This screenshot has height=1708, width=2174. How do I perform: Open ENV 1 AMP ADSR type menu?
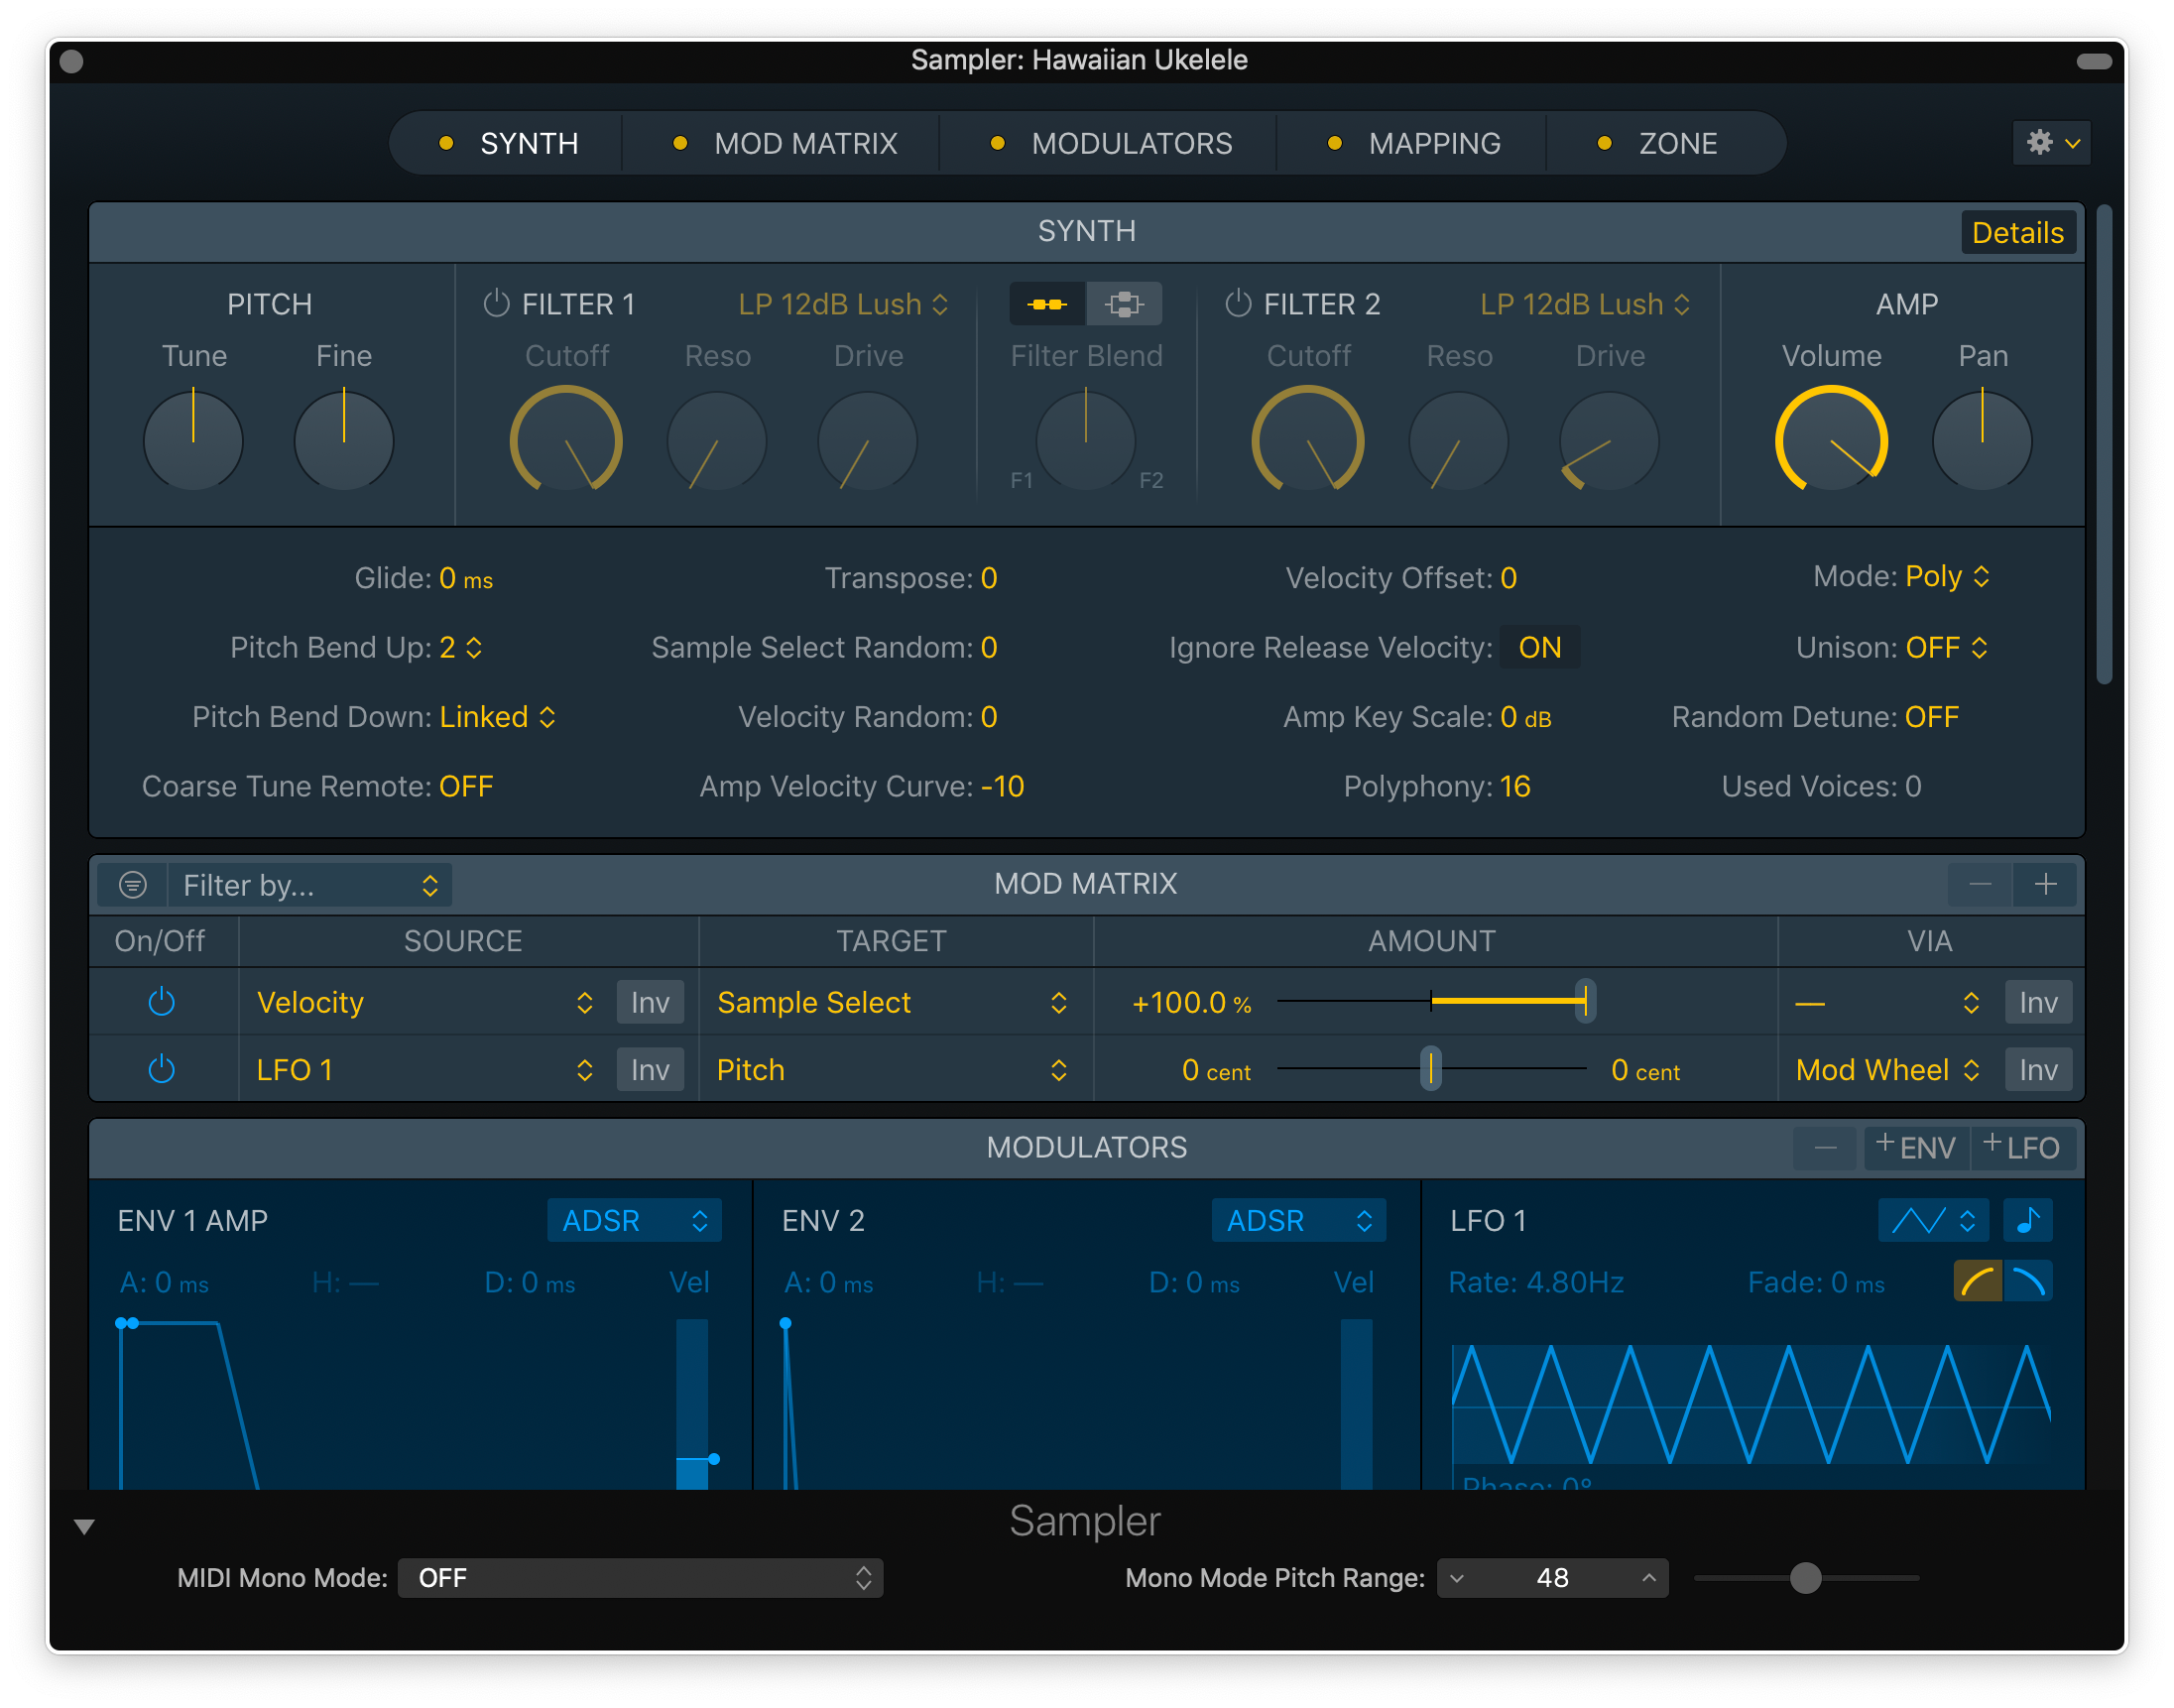[x=634, y=1220]
